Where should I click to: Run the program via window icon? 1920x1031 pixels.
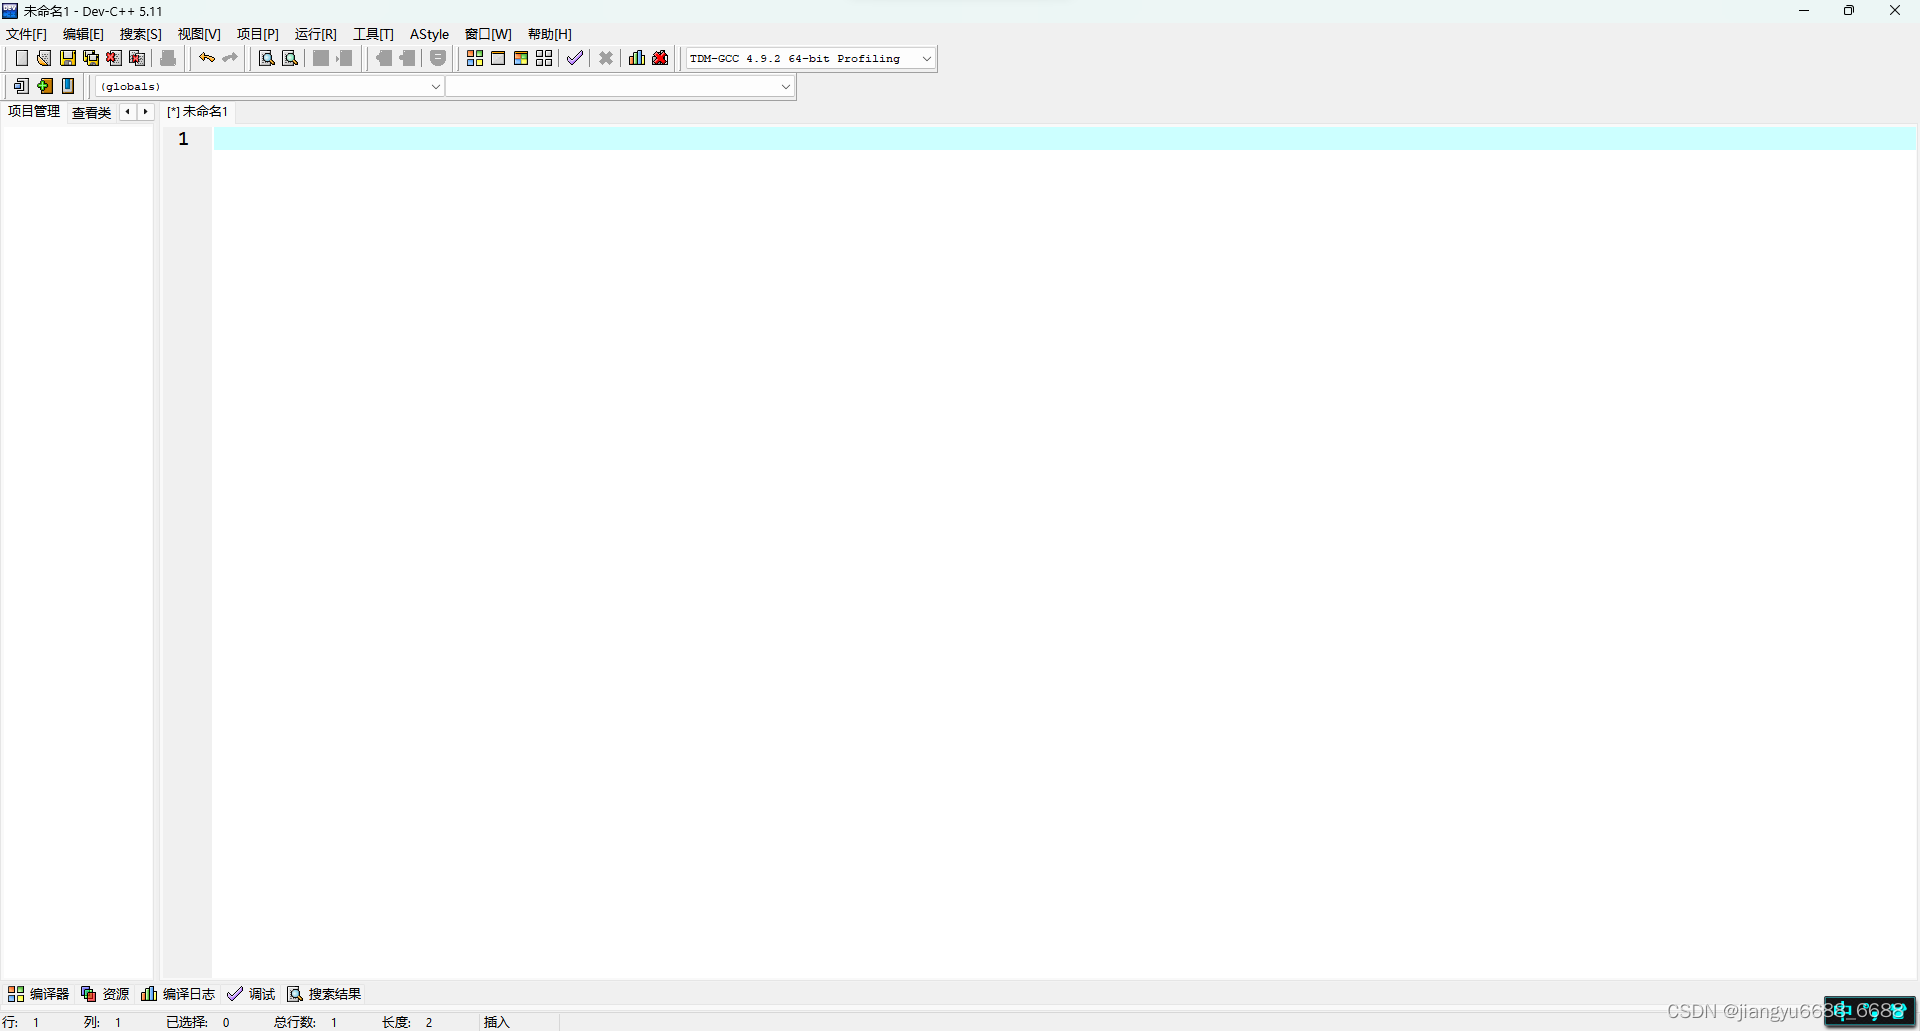pos(498,58)
